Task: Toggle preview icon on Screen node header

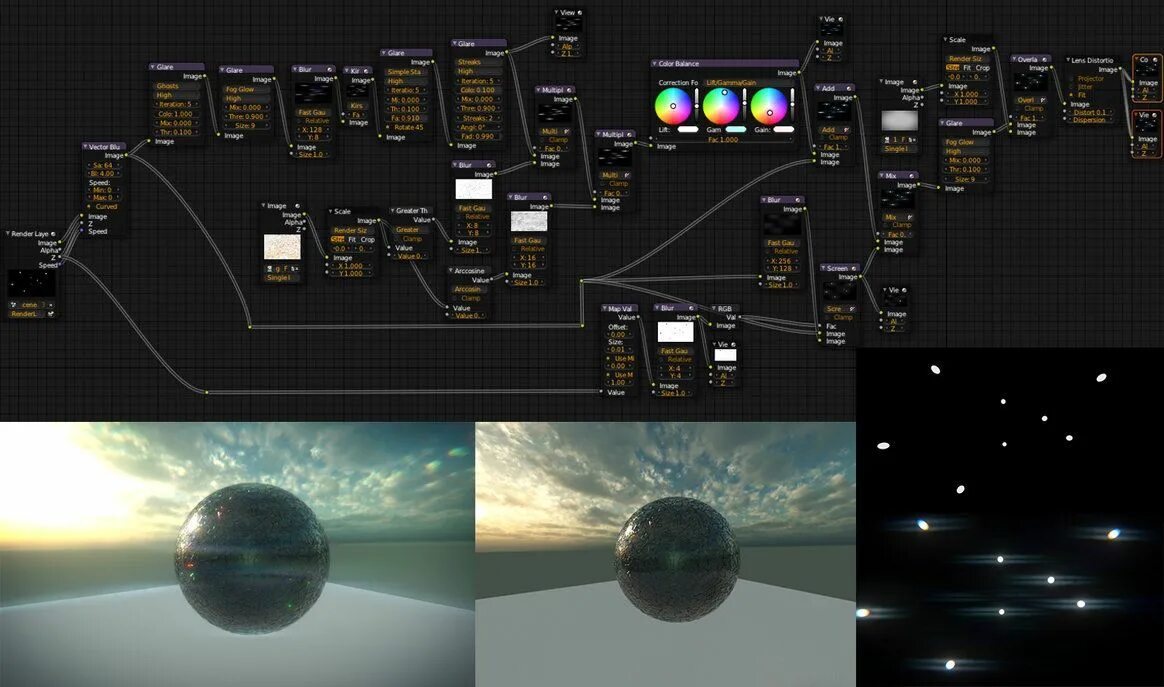Action: coord(854,268)
